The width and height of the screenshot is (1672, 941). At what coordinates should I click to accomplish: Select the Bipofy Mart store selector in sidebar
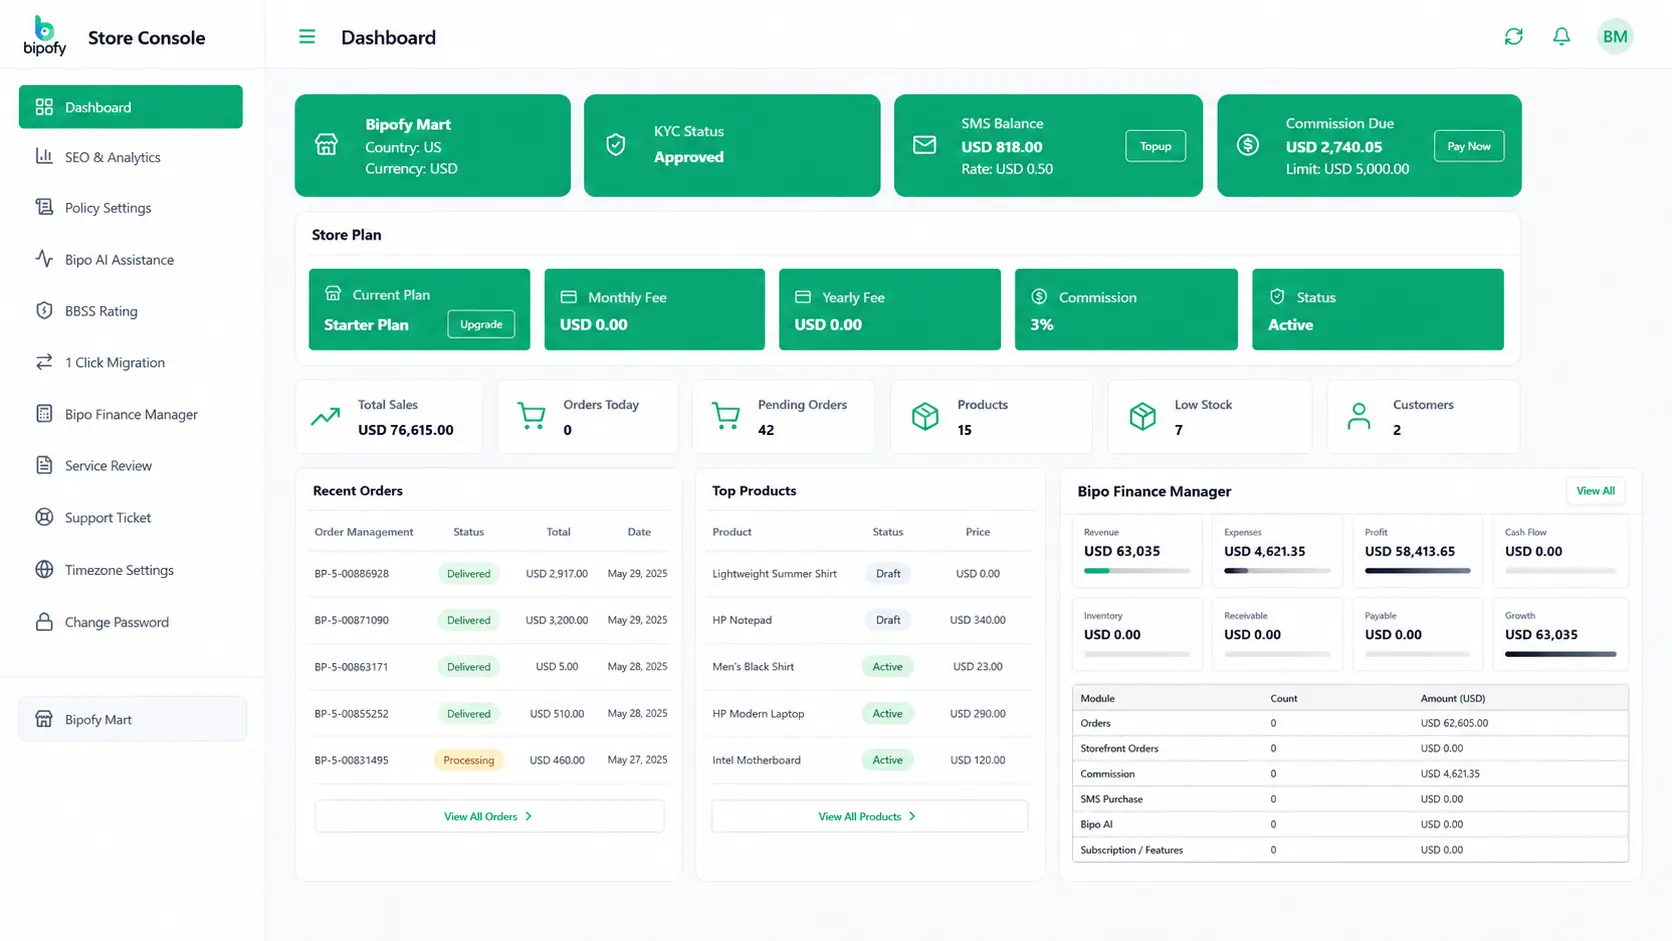pyautogui.click(x=132, y=719)
